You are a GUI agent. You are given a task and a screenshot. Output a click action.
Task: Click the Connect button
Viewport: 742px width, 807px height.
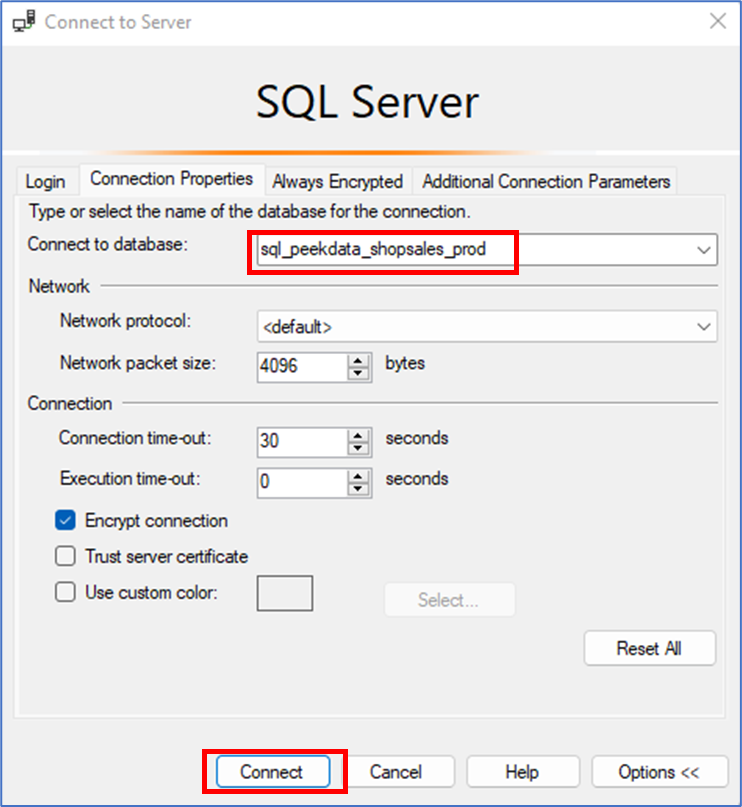point(273,771)
